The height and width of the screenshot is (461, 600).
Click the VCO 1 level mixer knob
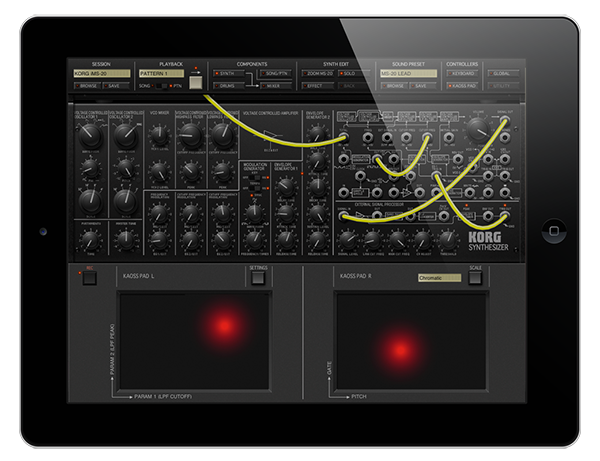pos(159,135)
